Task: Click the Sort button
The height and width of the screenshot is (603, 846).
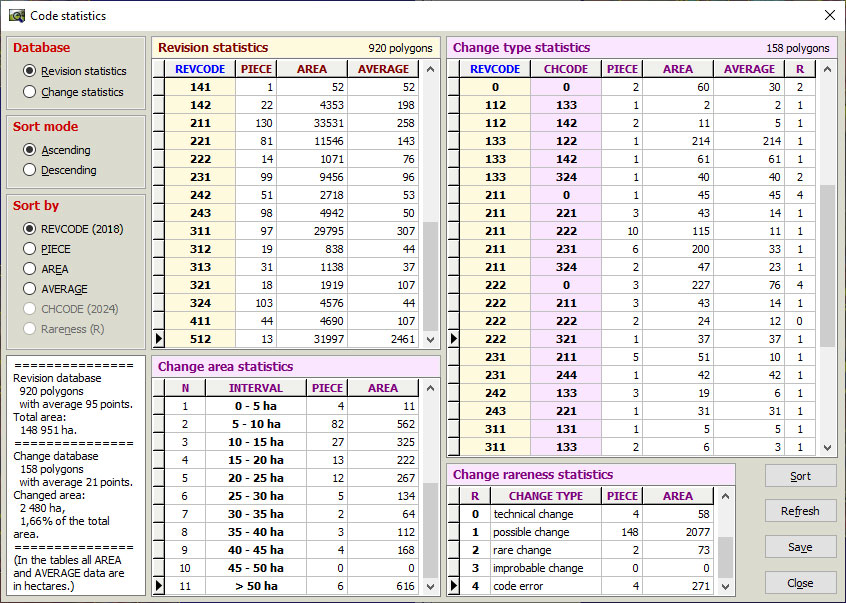Action: click(x=800, y=476)
